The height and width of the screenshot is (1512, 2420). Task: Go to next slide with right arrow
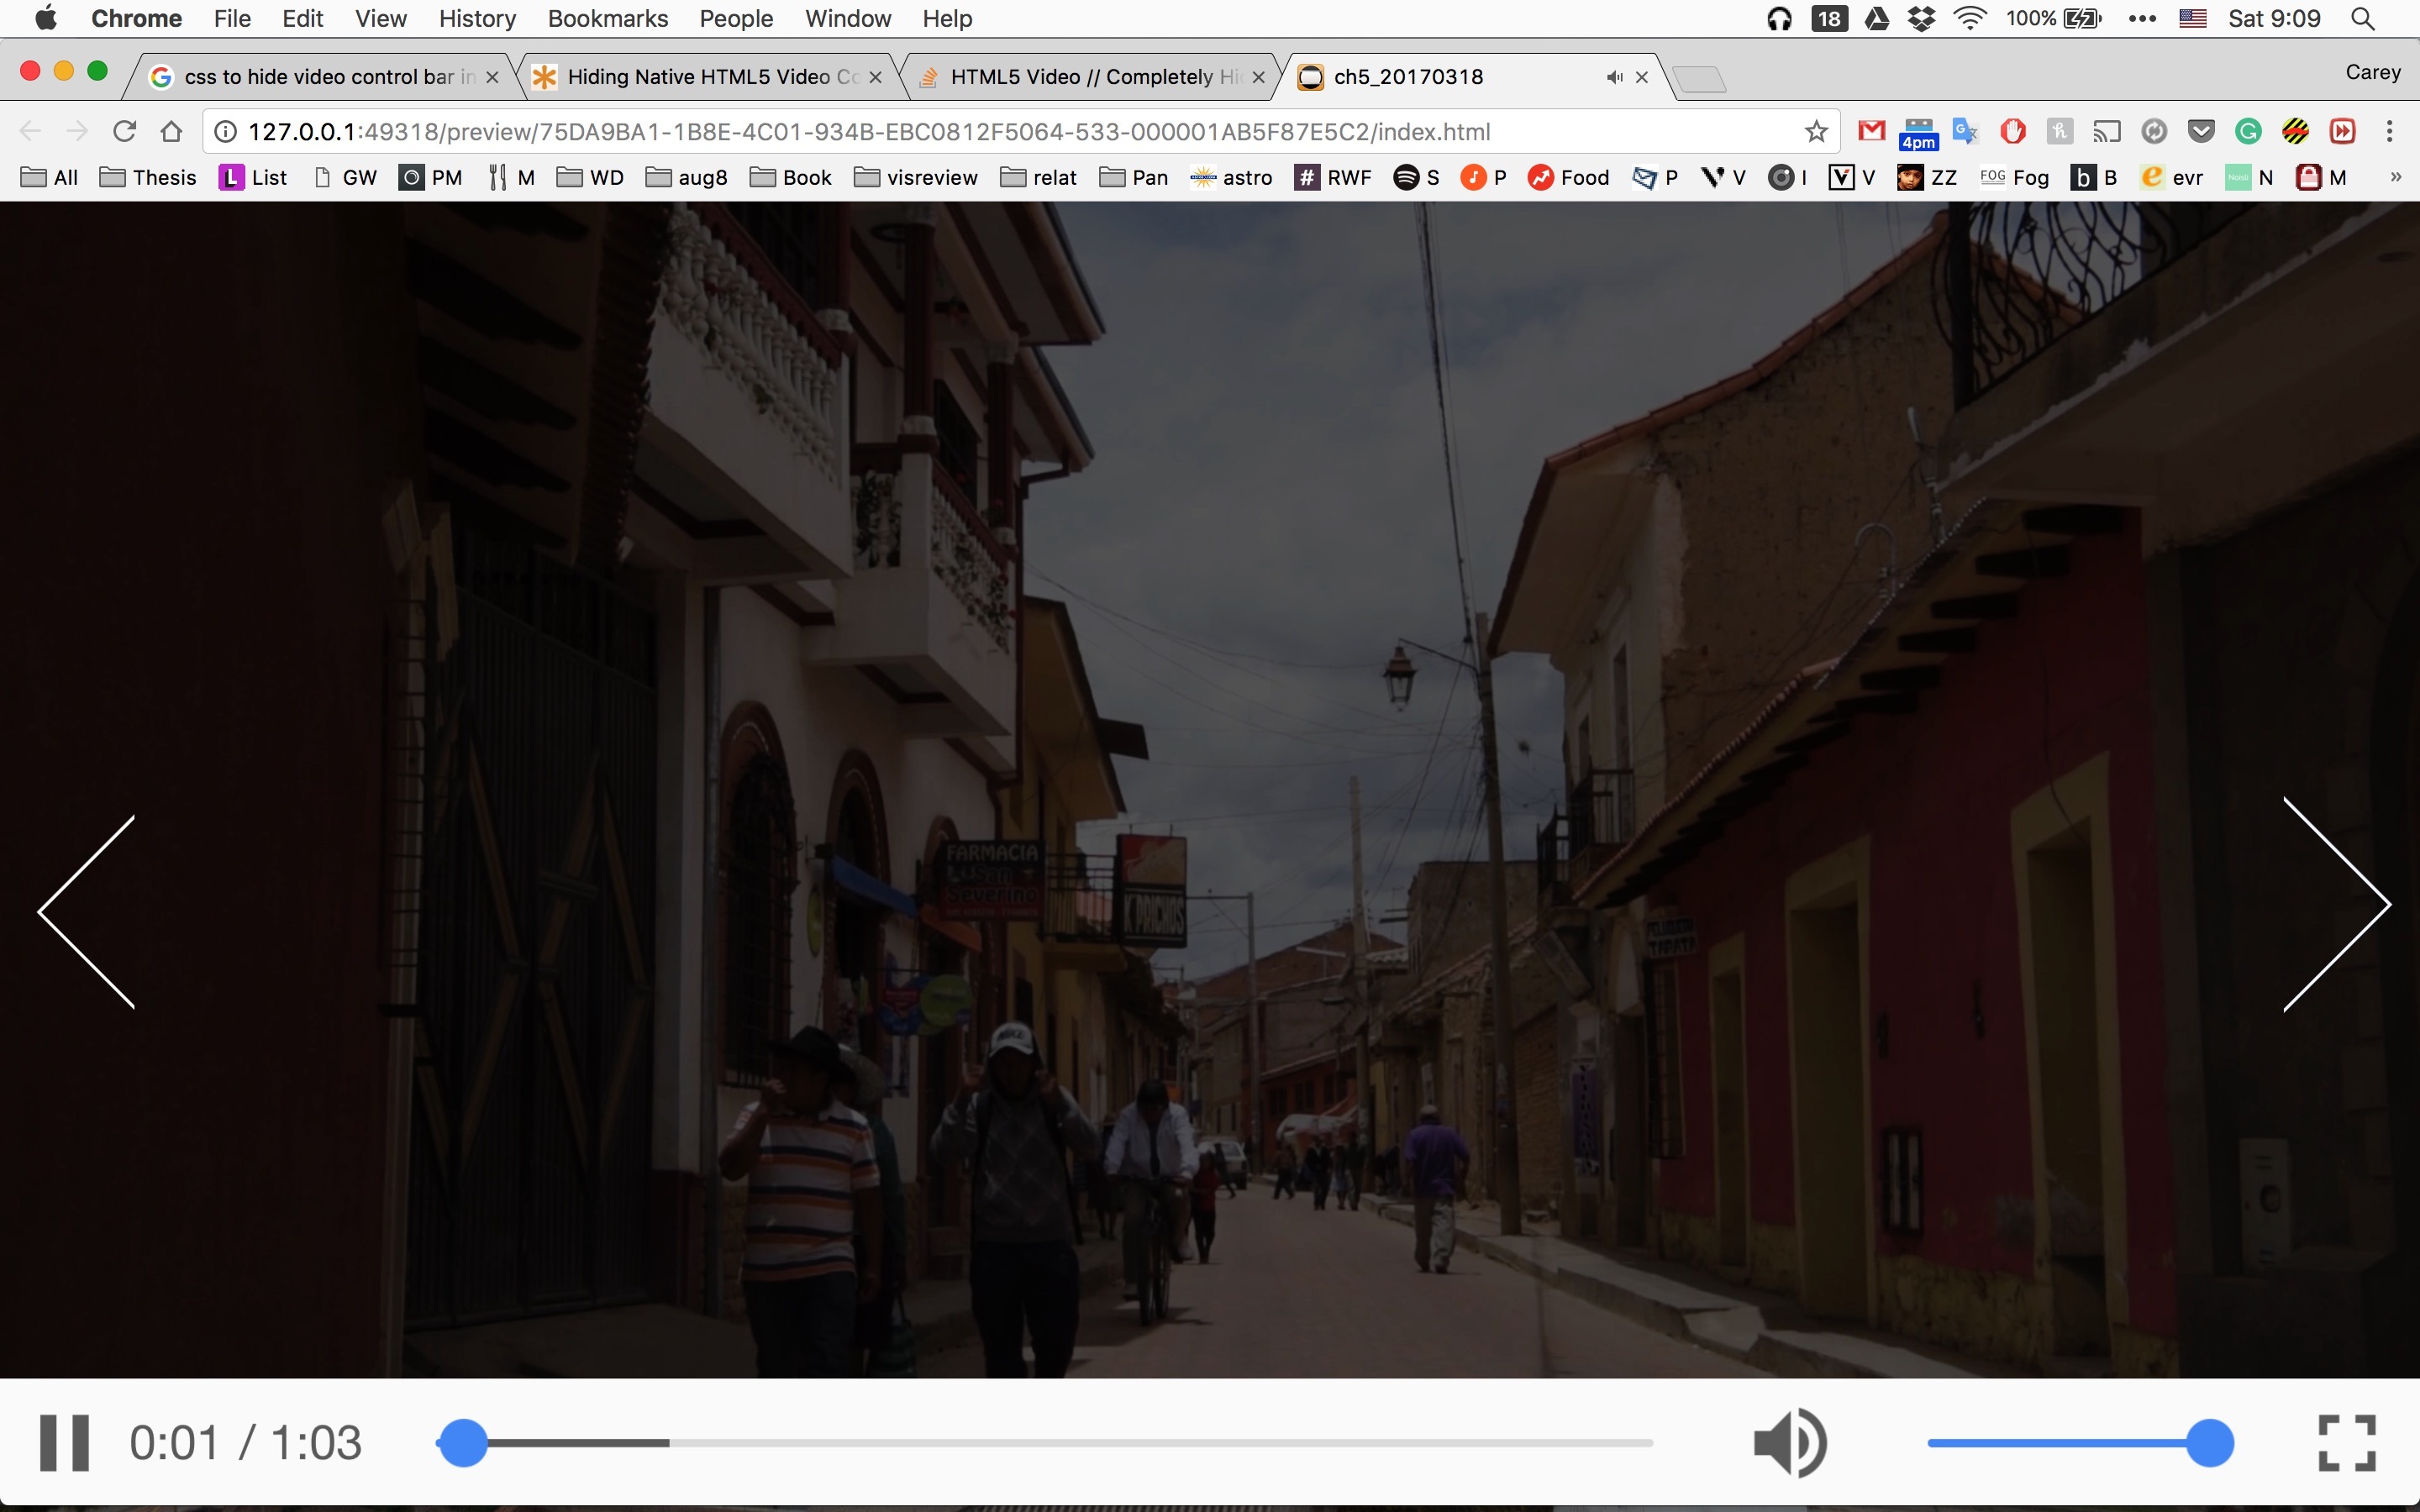[x=2336, y=905]
